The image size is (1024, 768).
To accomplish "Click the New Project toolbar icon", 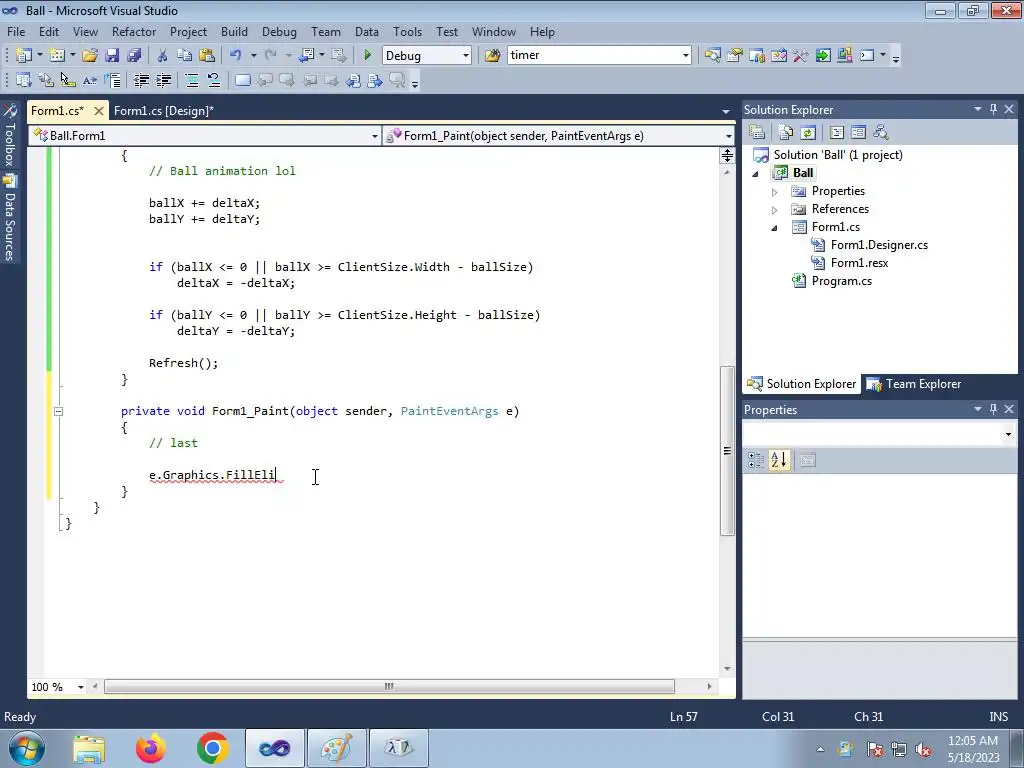I will tap(24, 56).
